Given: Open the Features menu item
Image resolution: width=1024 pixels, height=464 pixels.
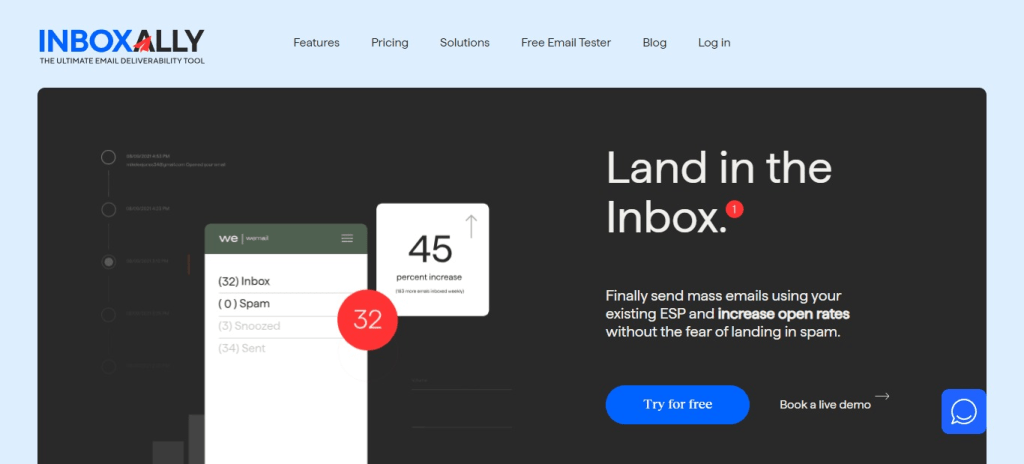Looking at the screenshot, I should [x=316, y=42].
